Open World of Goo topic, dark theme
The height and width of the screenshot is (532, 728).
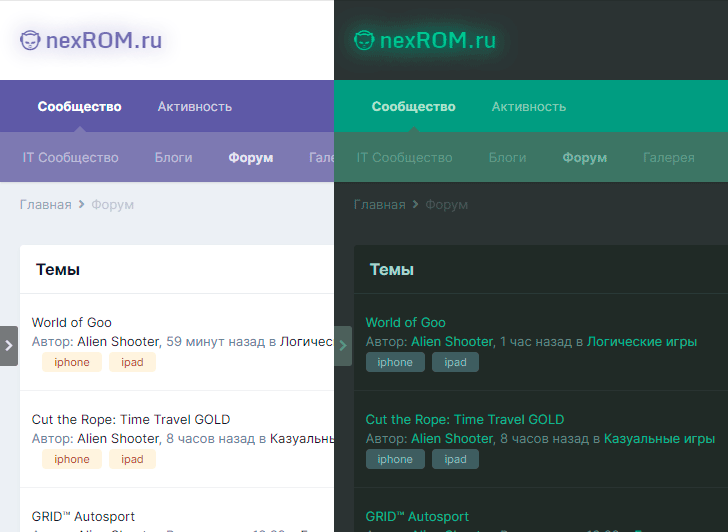405,322
